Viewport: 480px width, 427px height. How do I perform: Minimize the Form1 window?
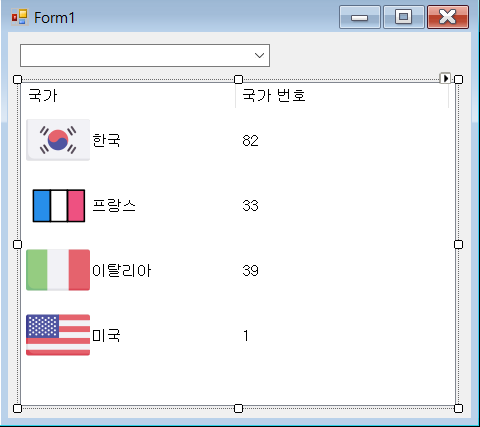pos(360,17)
